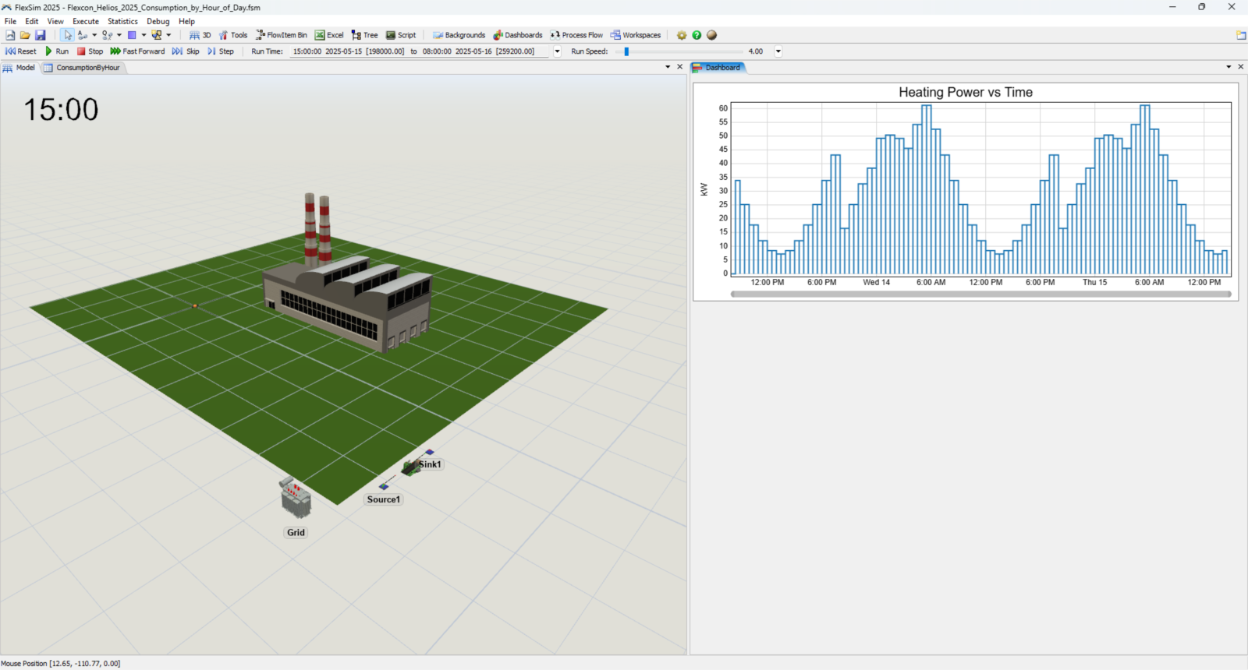1248x670 pixels.
Task: Open the Backgrounds tool
Action: click(x=458, y=34)
